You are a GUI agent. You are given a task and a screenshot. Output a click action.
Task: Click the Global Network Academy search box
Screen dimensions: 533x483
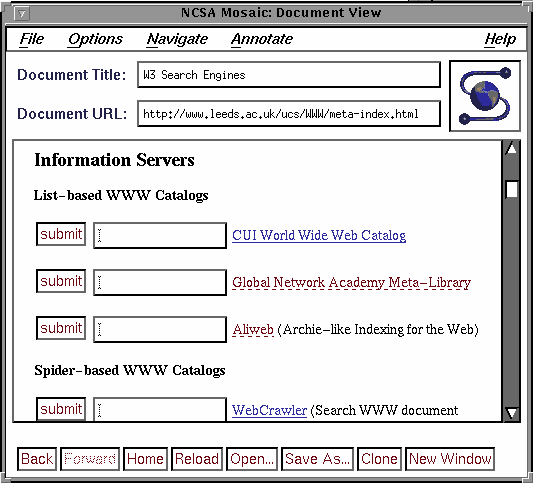coord(160,282)
